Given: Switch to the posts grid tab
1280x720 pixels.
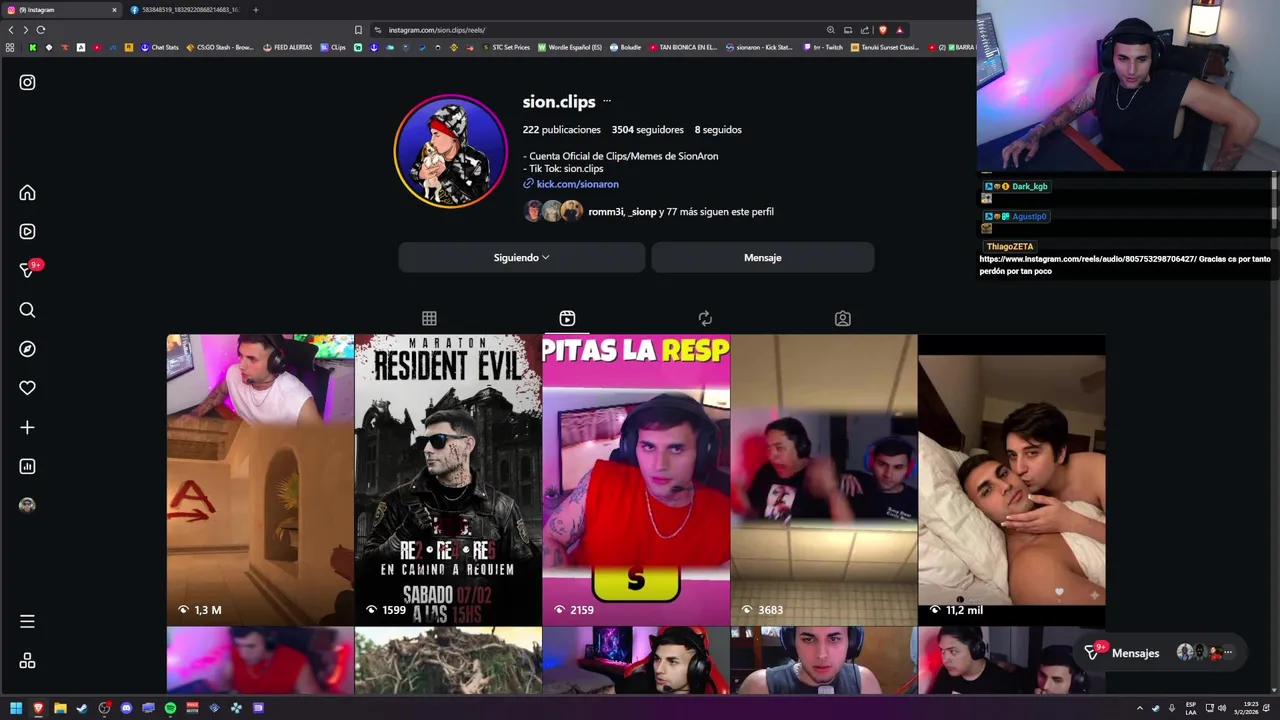Looking at the screenshot, I should click(429, 318).
